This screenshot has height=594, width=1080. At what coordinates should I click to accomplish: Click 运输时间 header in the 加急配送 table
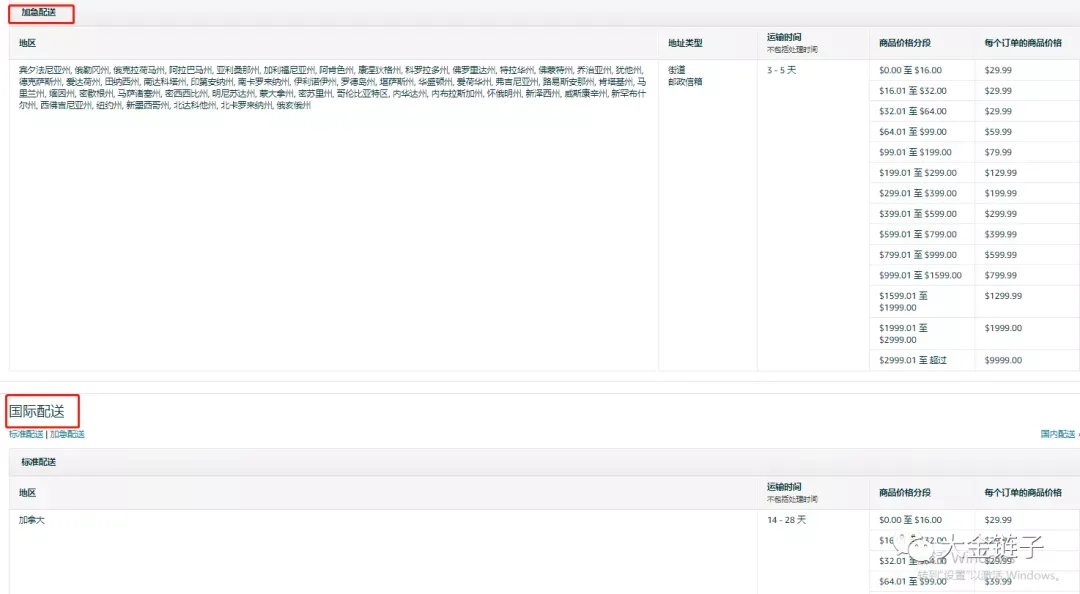[784, 37]
